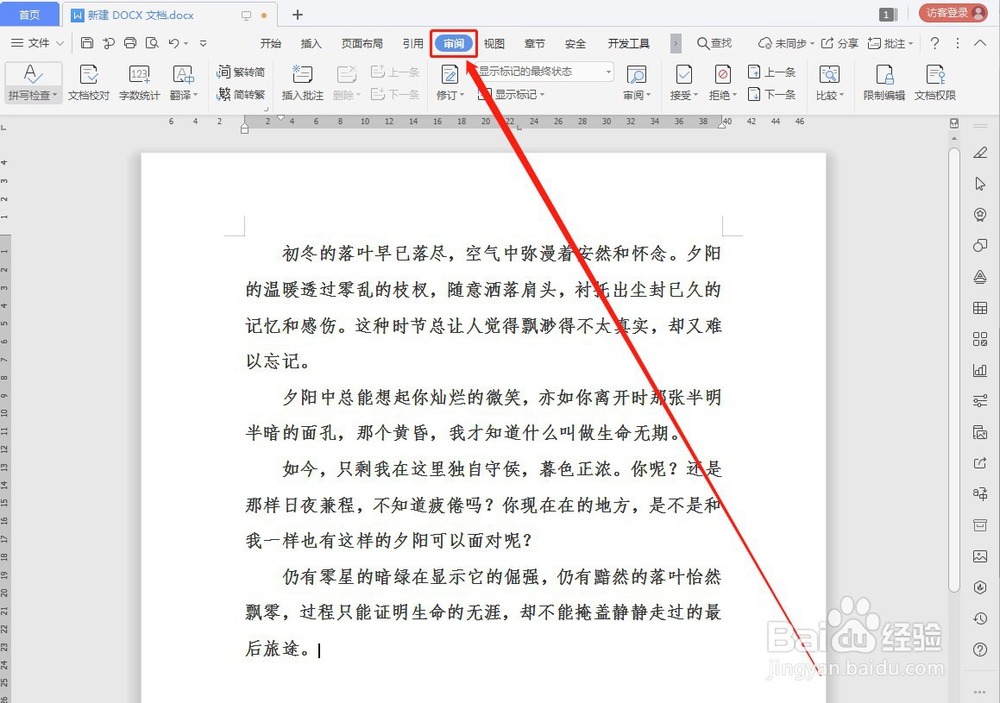Convert text with 繁转简

coord(242,72)
